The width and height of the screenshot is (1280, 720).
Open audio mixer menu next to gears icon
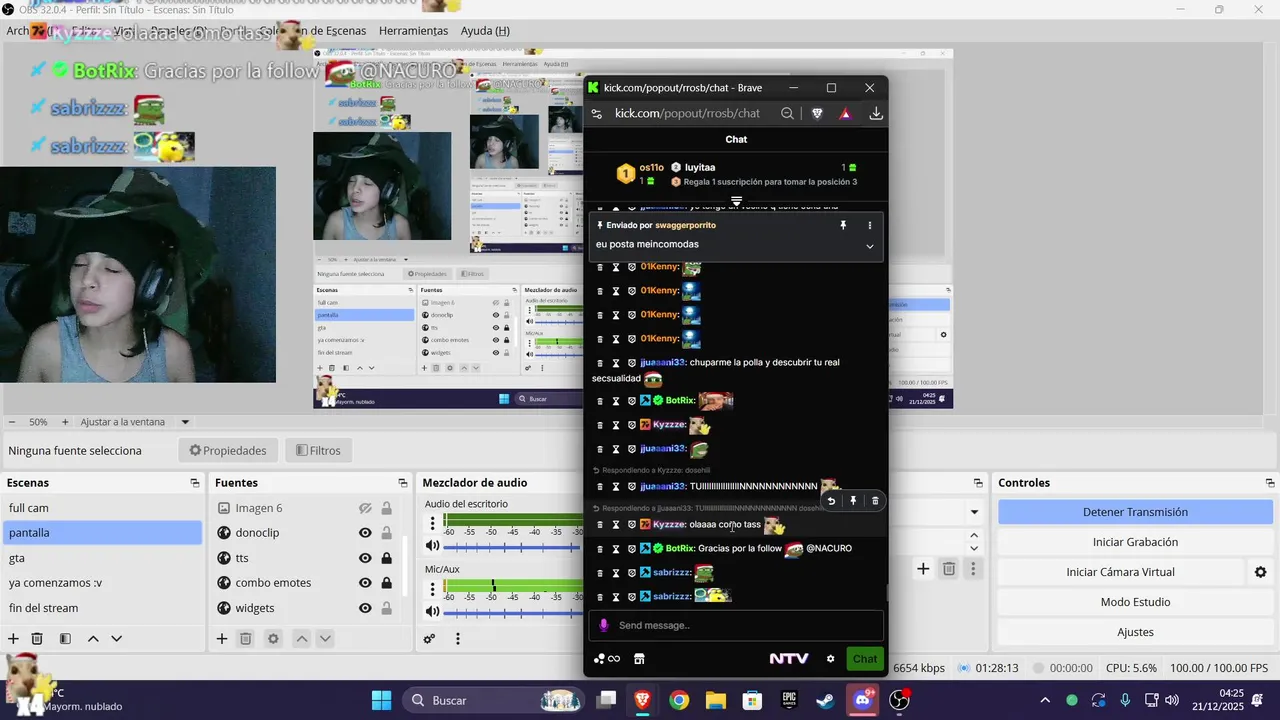[458, 638]
